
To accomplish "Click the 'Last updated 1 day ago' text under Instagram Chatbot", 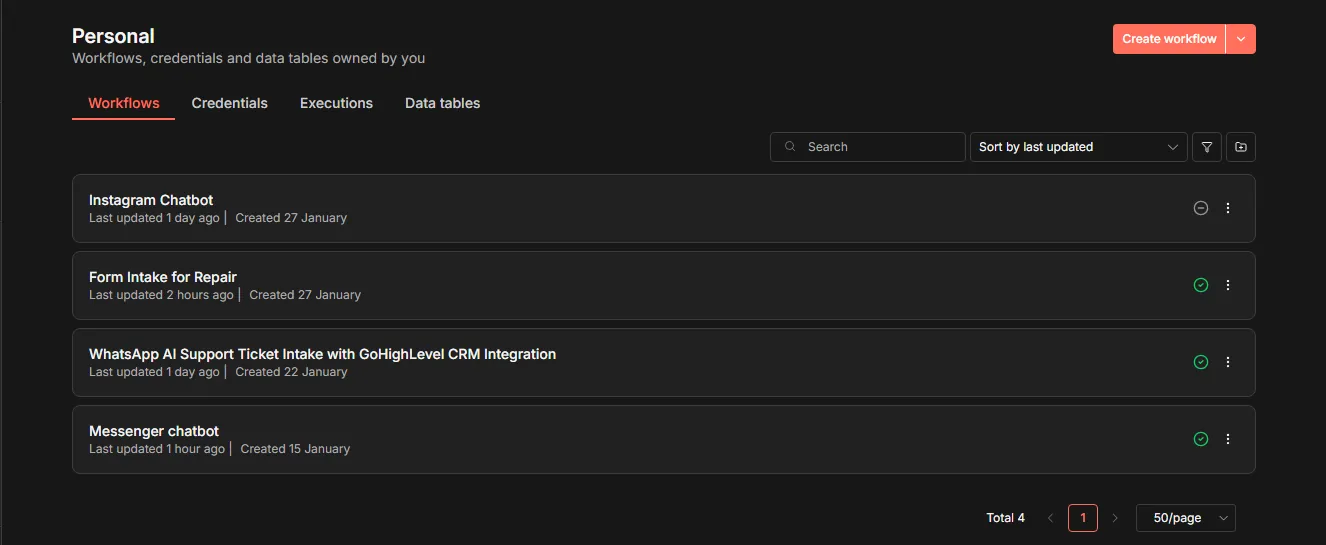I will [154, 218].
